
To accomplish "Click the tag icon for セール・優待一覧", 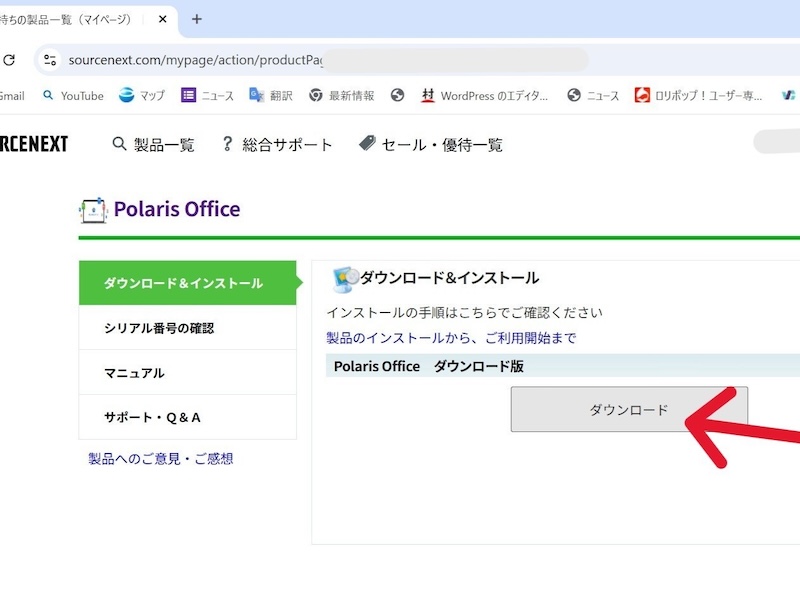I will coord(367,144).
